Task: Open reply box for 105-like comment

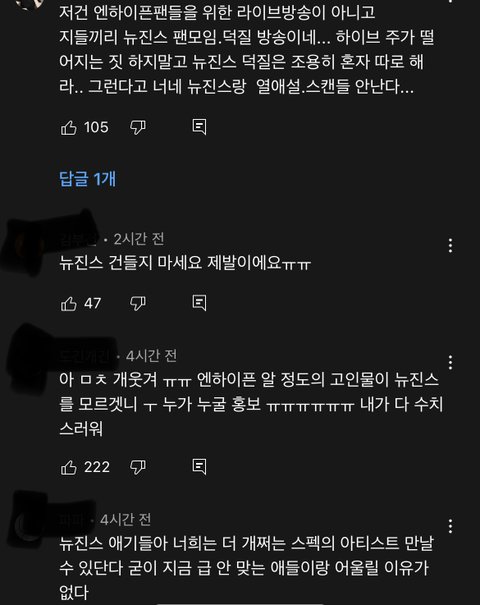Action: point(199,127)
